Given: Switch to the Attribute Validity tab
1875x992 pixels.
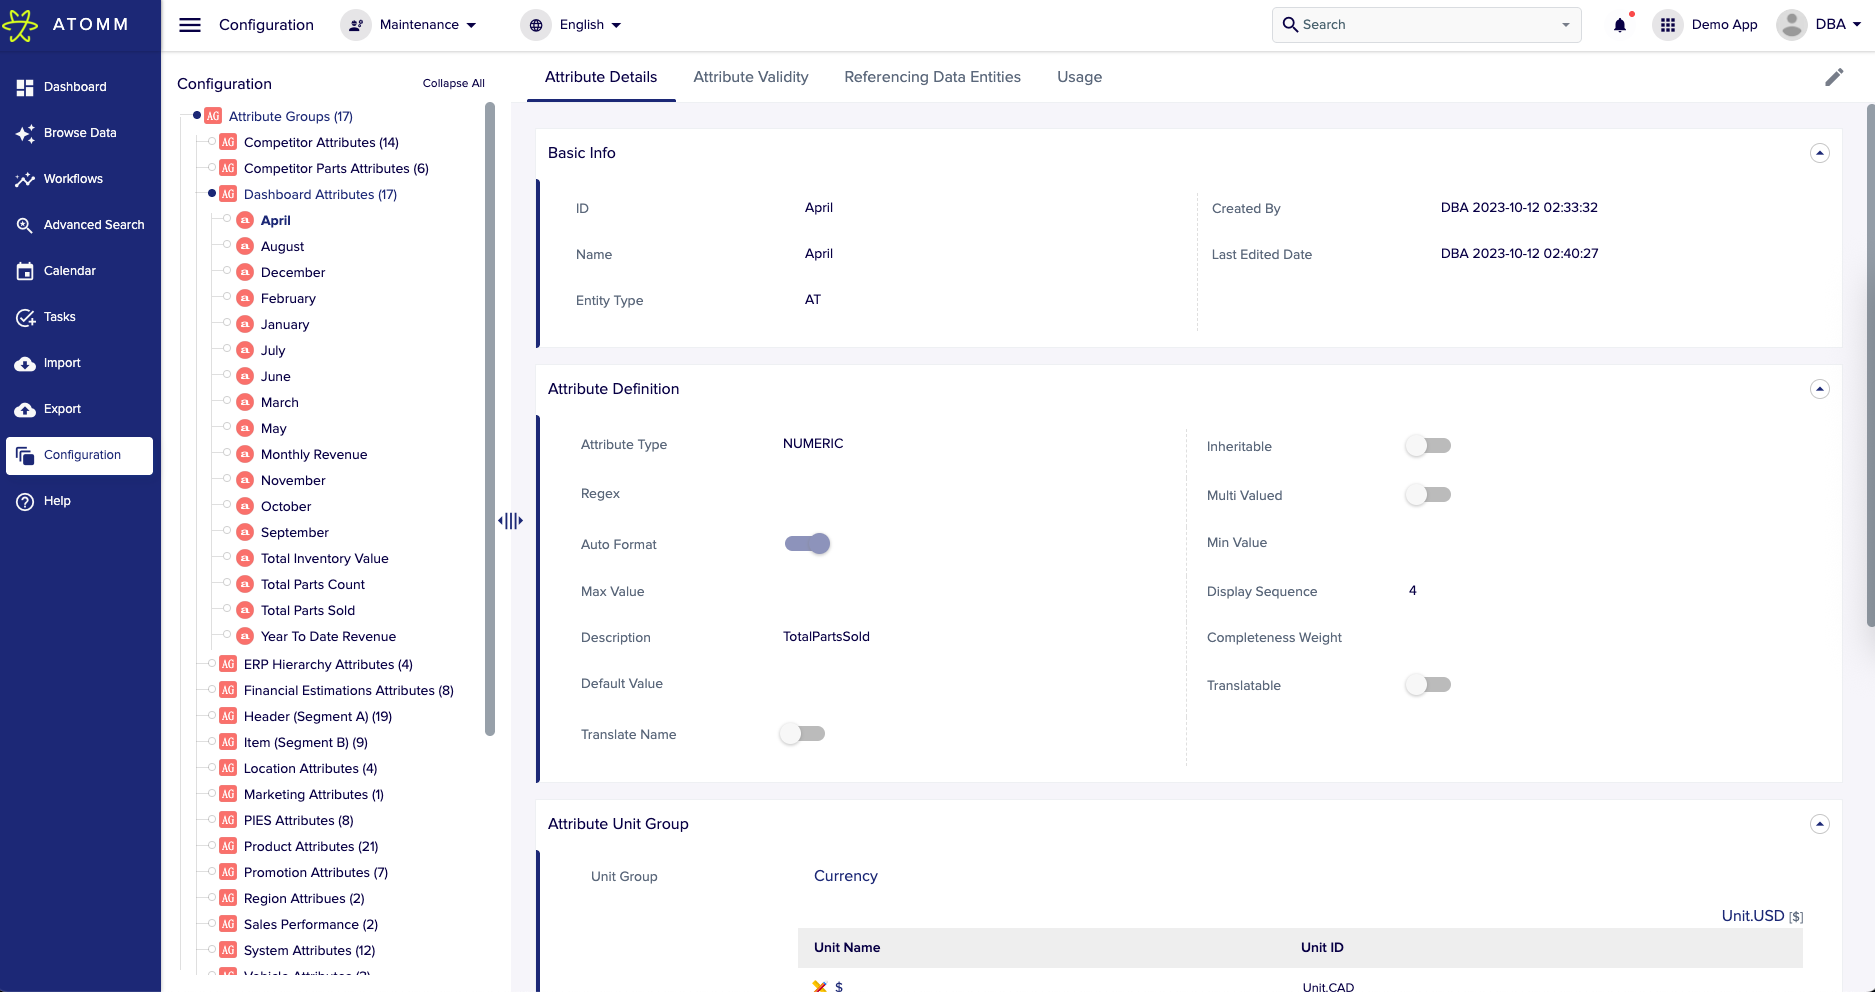Looking at the screenshot, I should (x=751, y=77).
